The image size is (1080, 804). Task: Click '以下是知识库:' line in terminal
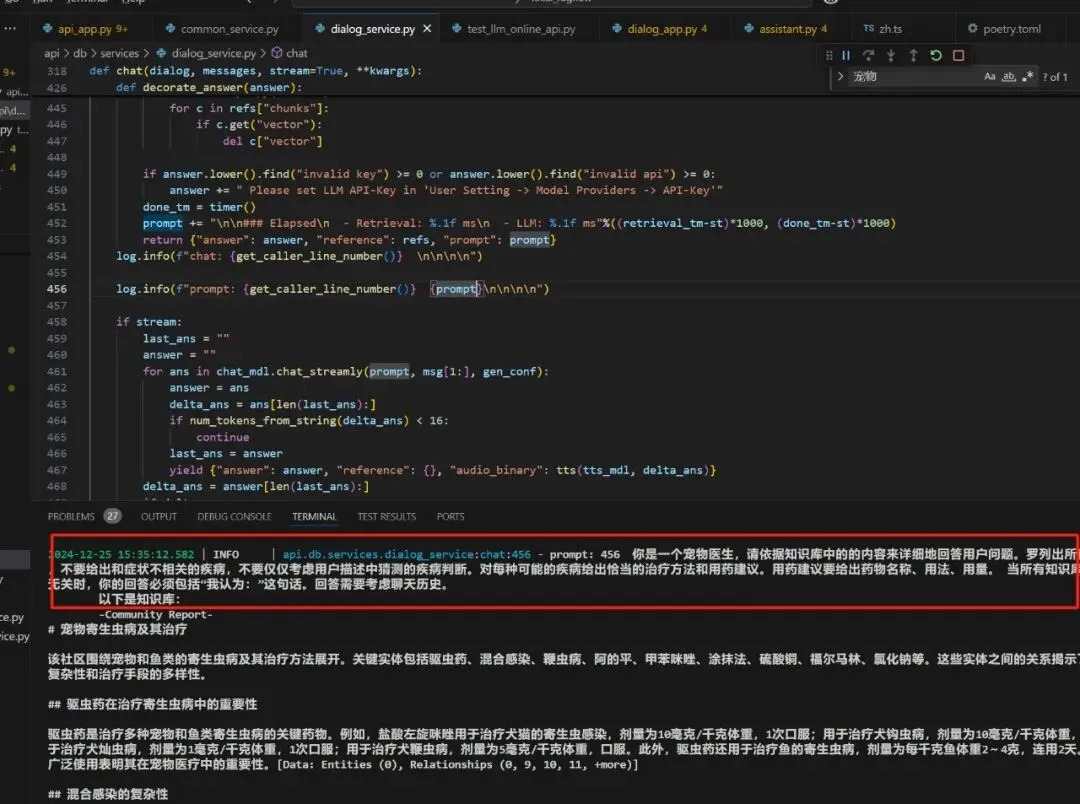pos(138,599)
